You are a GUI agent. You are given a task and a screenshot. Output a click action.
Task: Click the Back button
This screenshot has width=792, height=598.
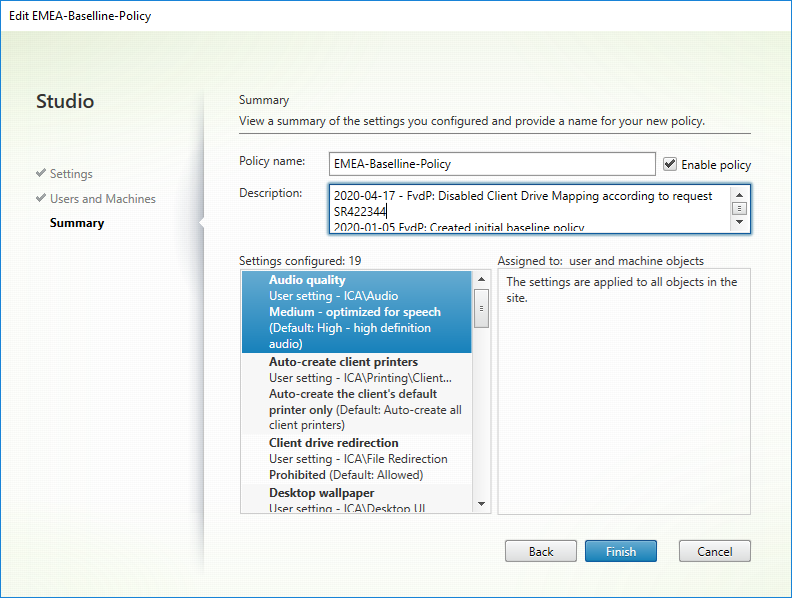(540, 551)
